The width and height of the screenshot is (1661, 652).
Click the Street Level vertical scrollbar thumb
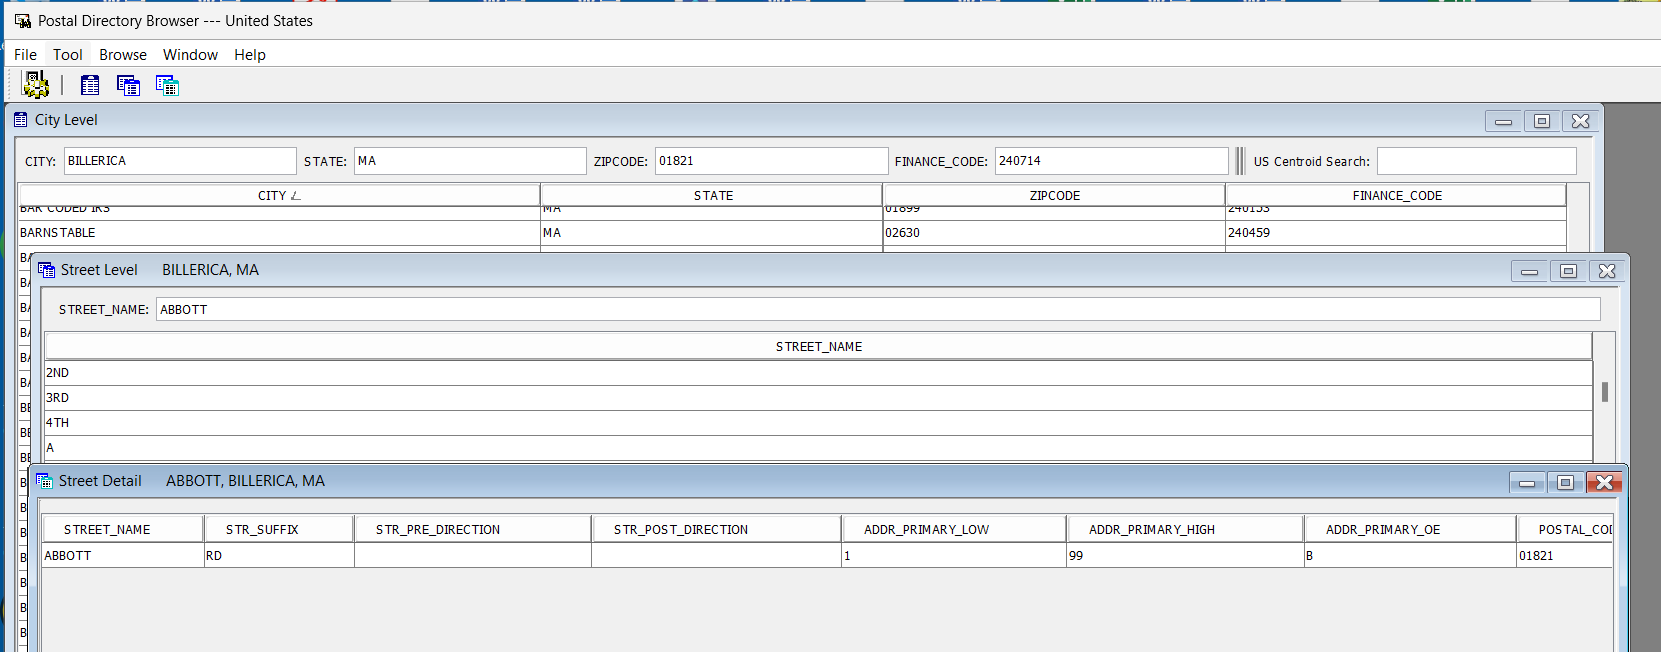pyautogui.click(x=1604, y=392)
